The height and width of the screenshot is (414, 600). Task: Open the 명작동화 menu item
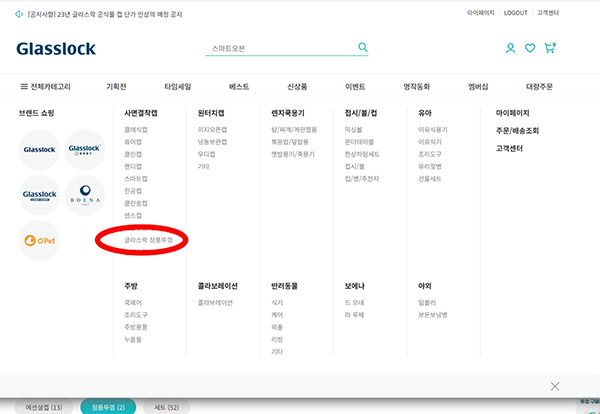tap(417, 86)
